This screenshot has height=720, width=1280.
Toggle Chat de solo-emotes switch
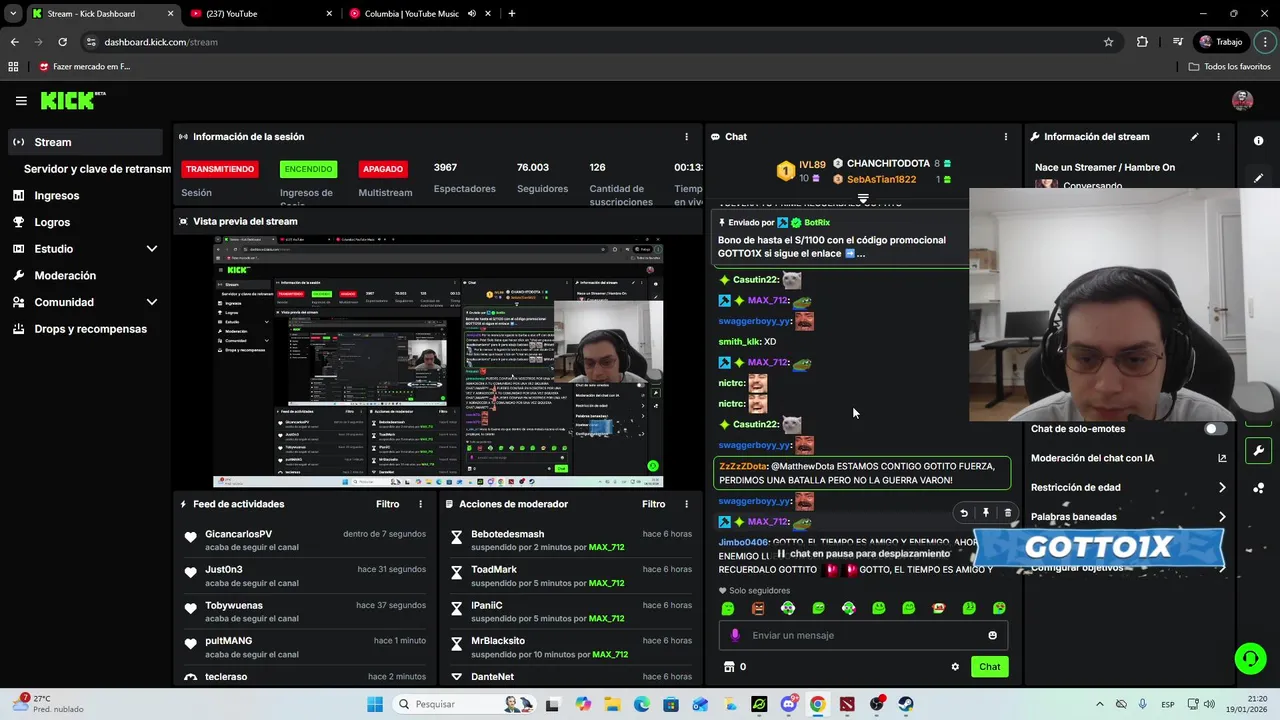[1214, 429]
